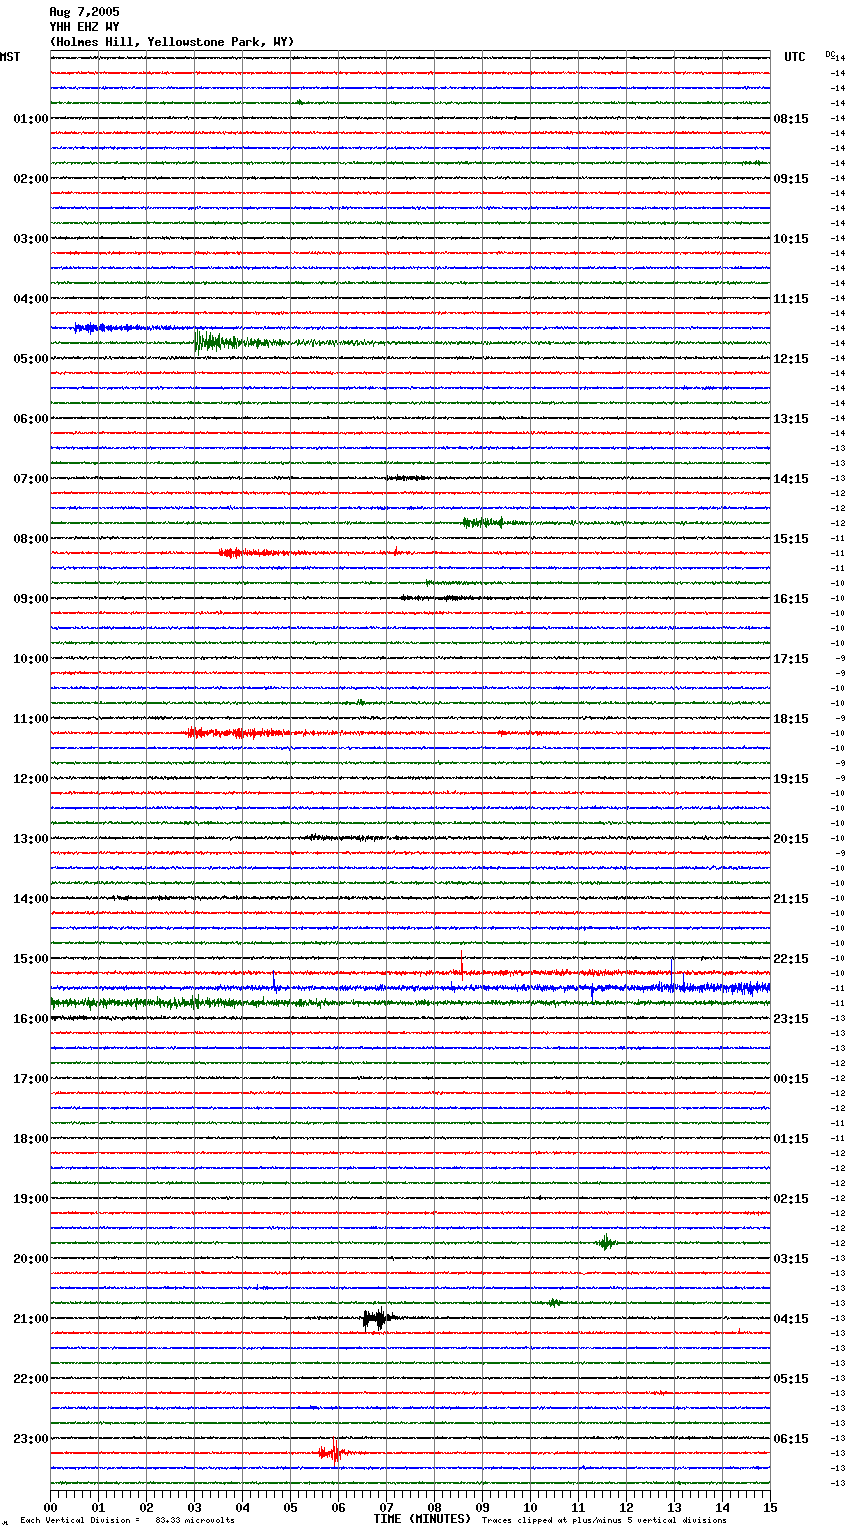Click minute tick label 15 on bottom axis
Screen dimensions: 850x1534
tap(770, 1508)
